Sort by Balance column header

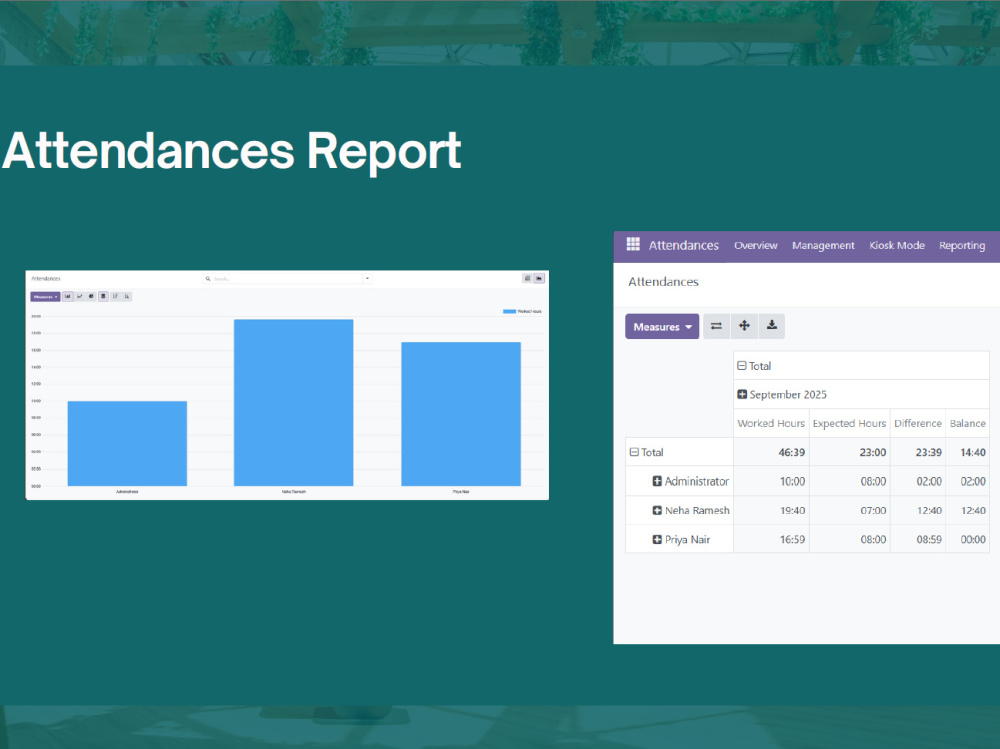click(x=967, y=423)
